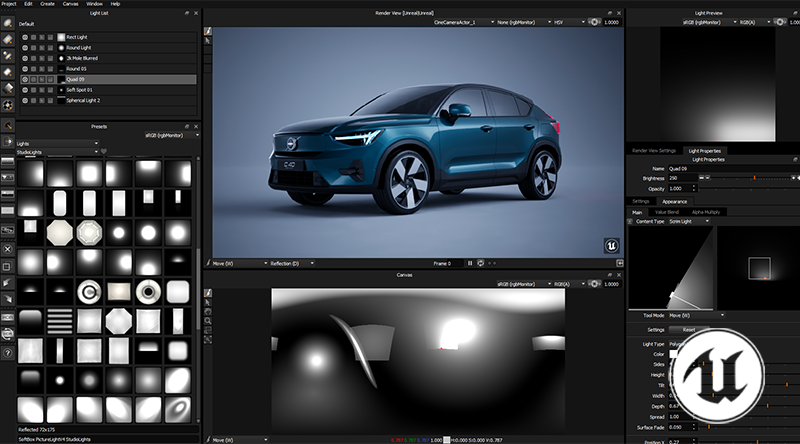This screenshot has height=444, width=800.
Task: Pause the Render View at Frame 0
Action: point(470,263)
